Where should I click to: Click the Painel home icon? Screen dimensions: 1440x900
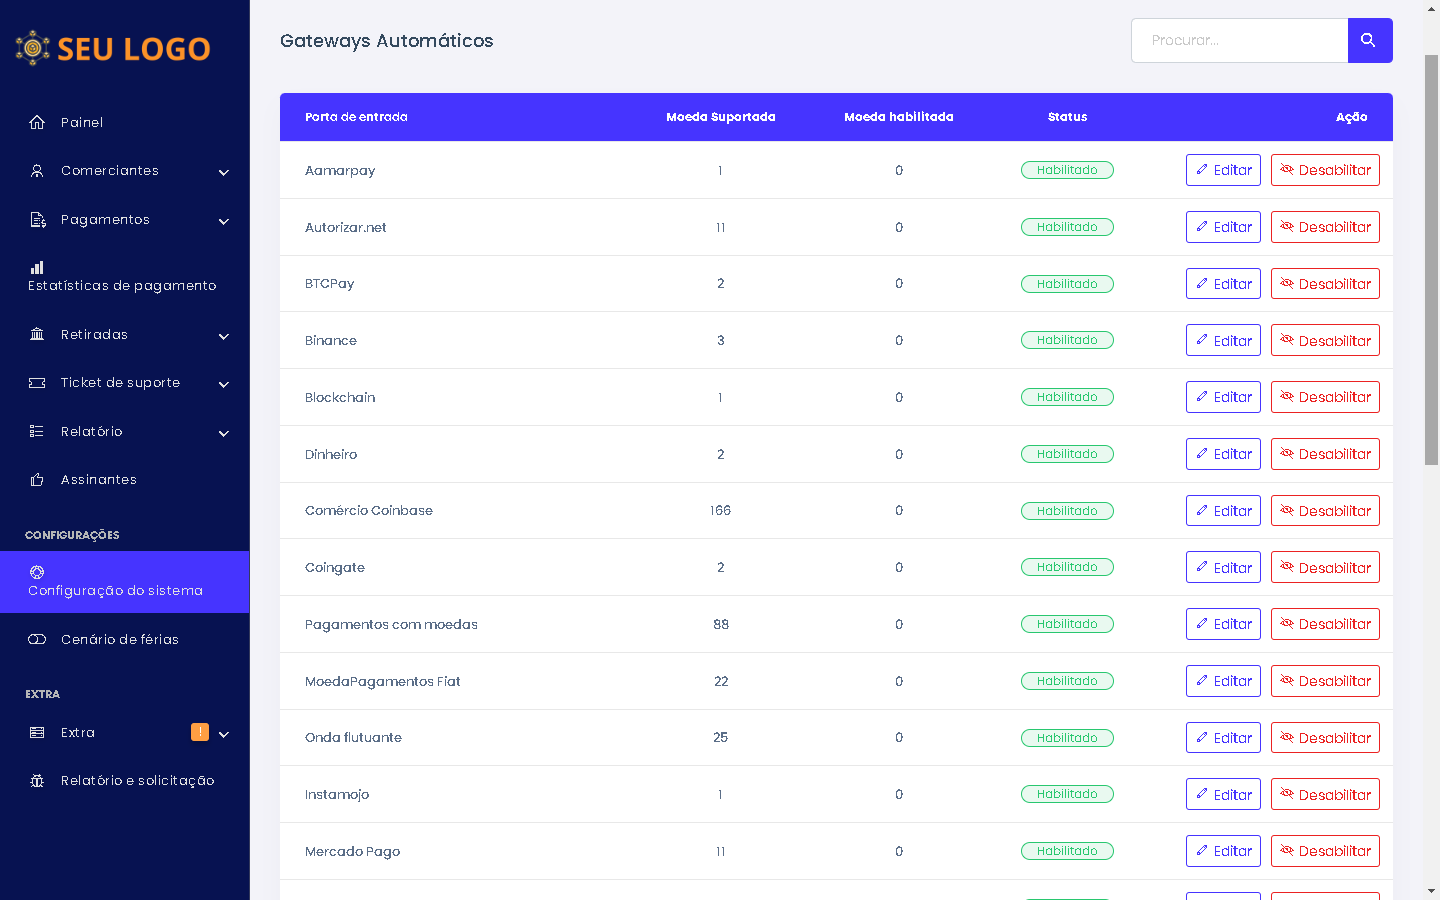click(x=37, y=122)
